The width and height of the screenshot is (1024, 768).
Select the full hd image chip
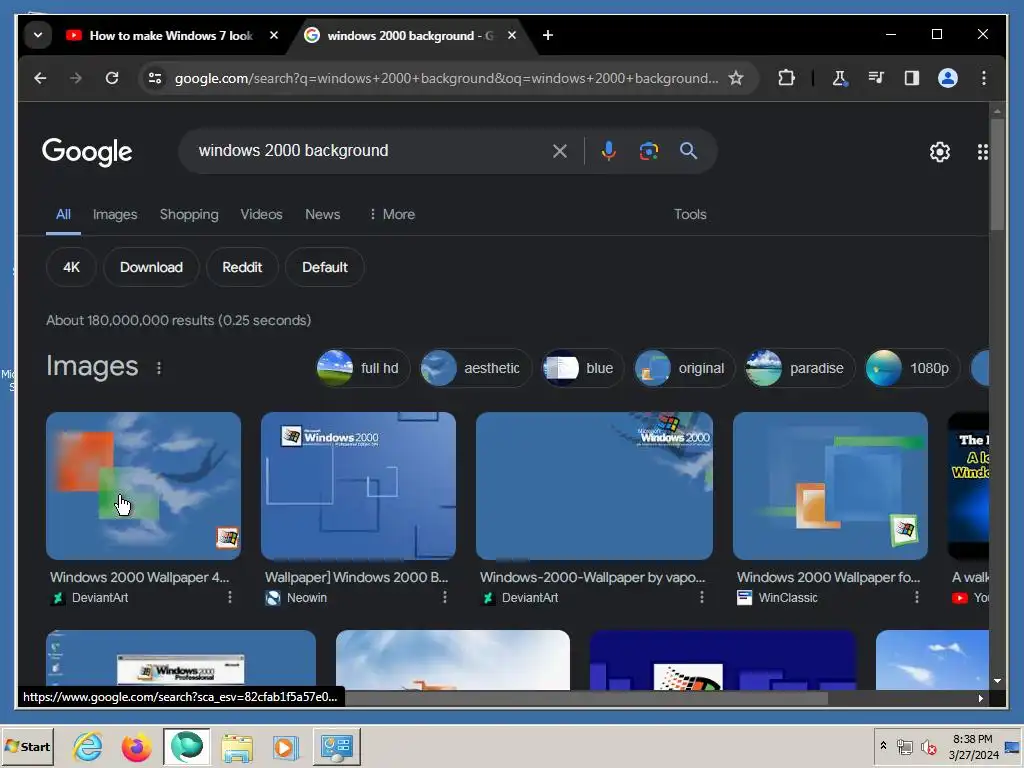point(363,368)
